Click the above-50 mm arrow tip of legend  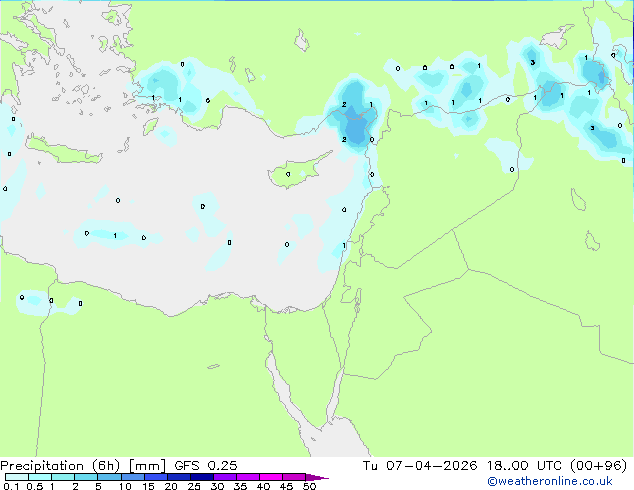tap(317, 478)
